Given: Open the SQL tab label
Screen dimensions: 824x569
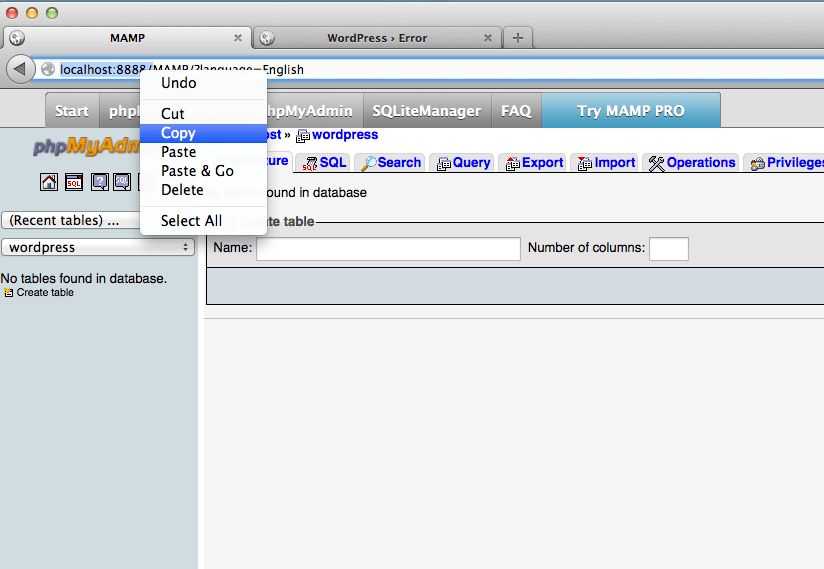Looking at the screenshot, I should point(333,162).
